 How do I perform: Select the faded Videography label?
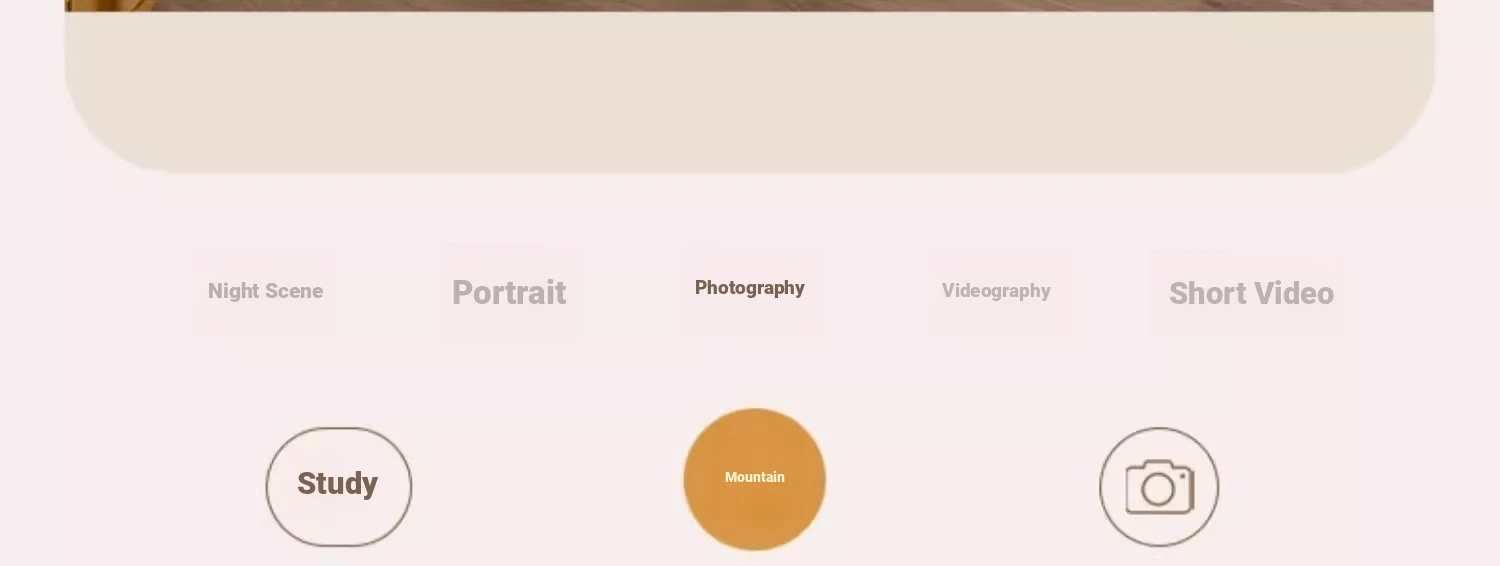996,291
